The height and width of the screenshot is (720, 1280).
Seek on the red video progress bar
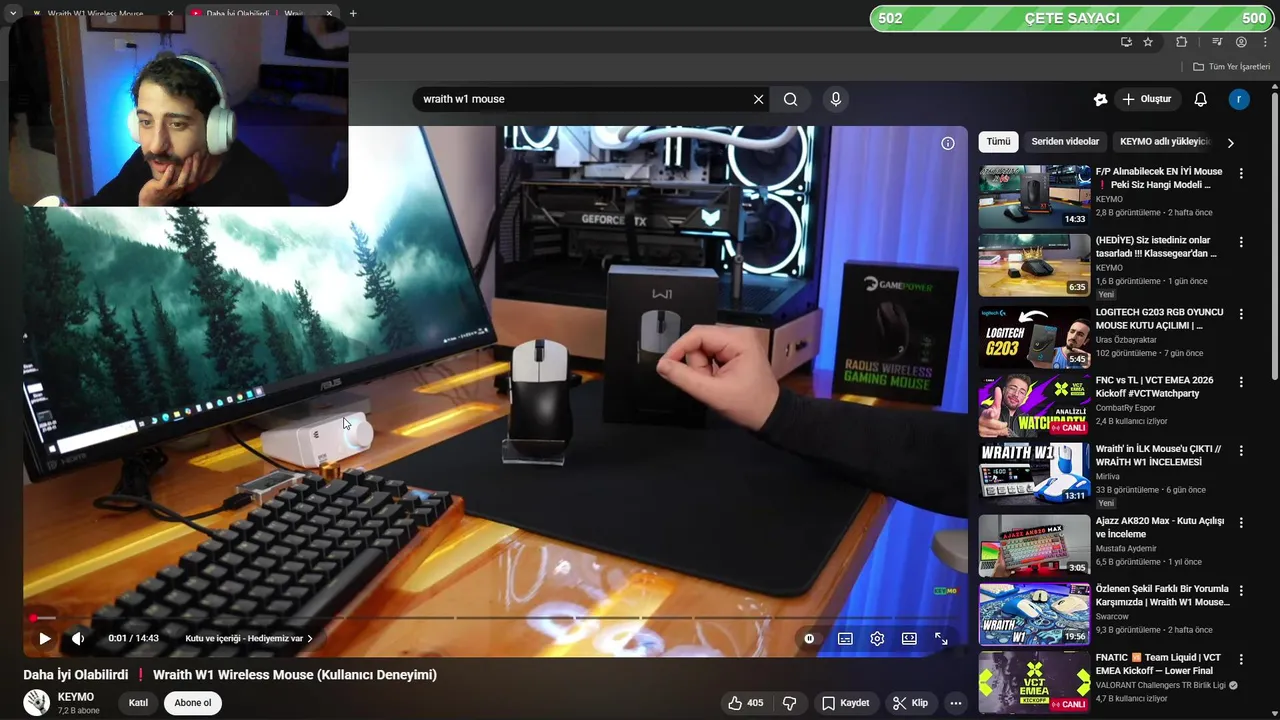point(495,618)
